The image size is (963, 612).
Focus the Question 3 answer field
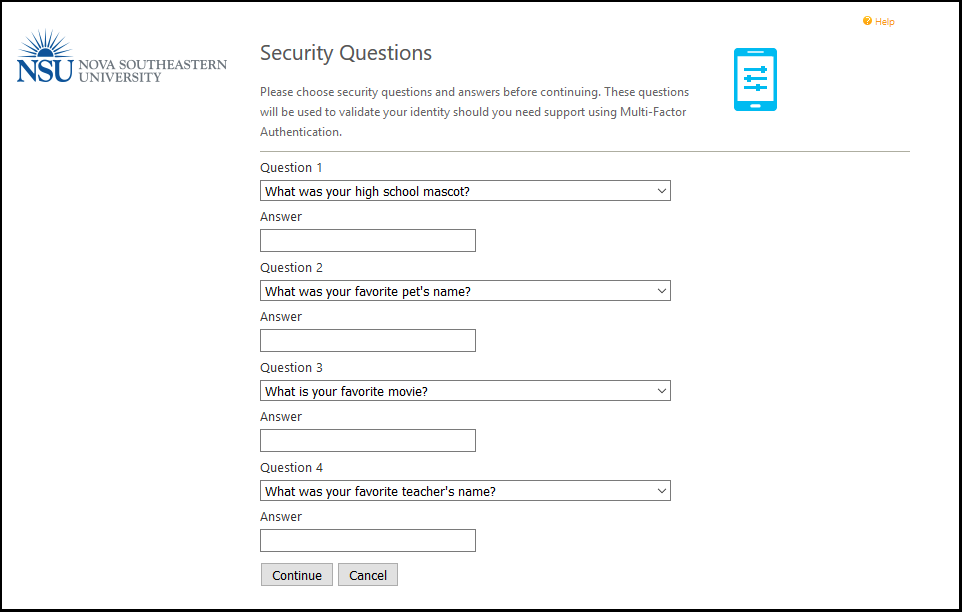(368, 441)
